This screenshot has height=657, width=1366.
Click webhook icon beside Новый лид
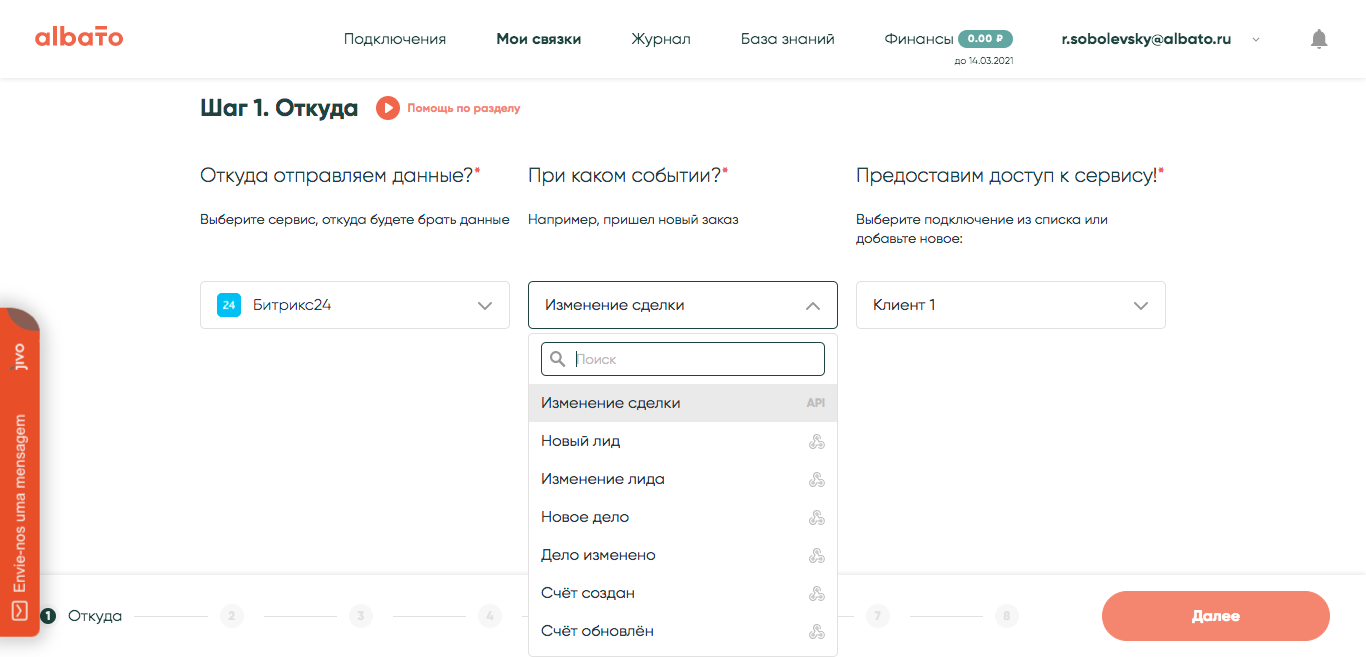click(816, 441)
